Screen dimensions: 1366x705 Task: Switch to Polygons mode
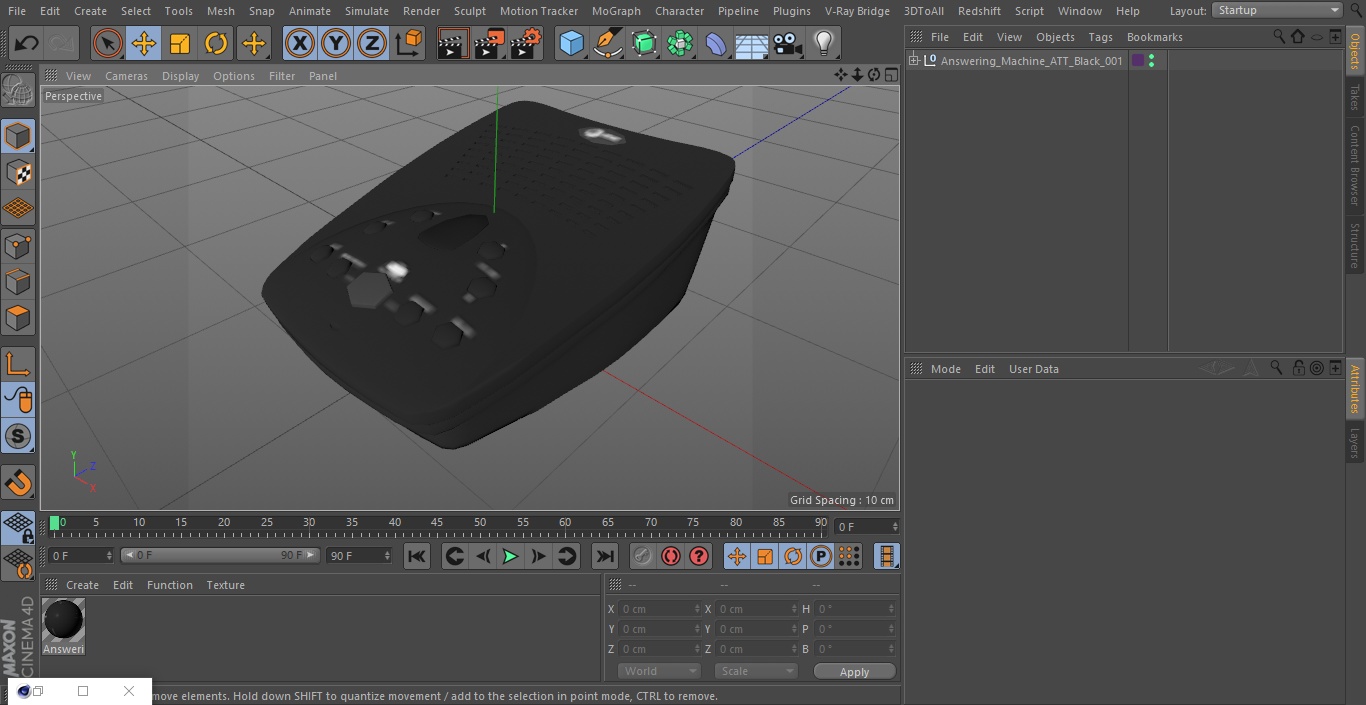tap(18, 318)
